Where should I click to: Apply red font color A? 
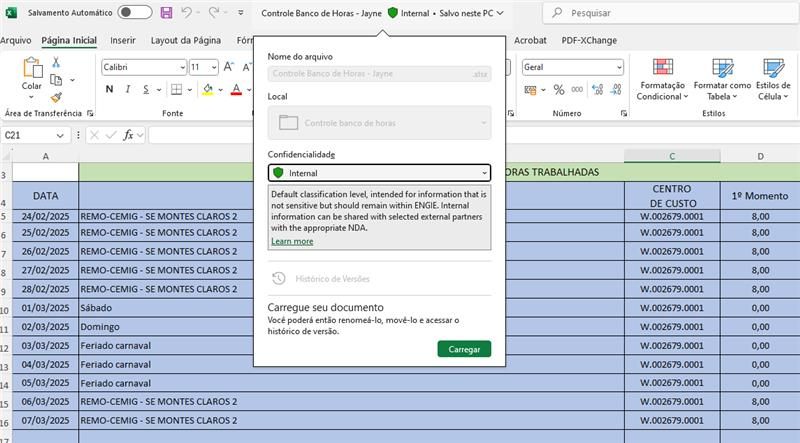tap(236, 90)
